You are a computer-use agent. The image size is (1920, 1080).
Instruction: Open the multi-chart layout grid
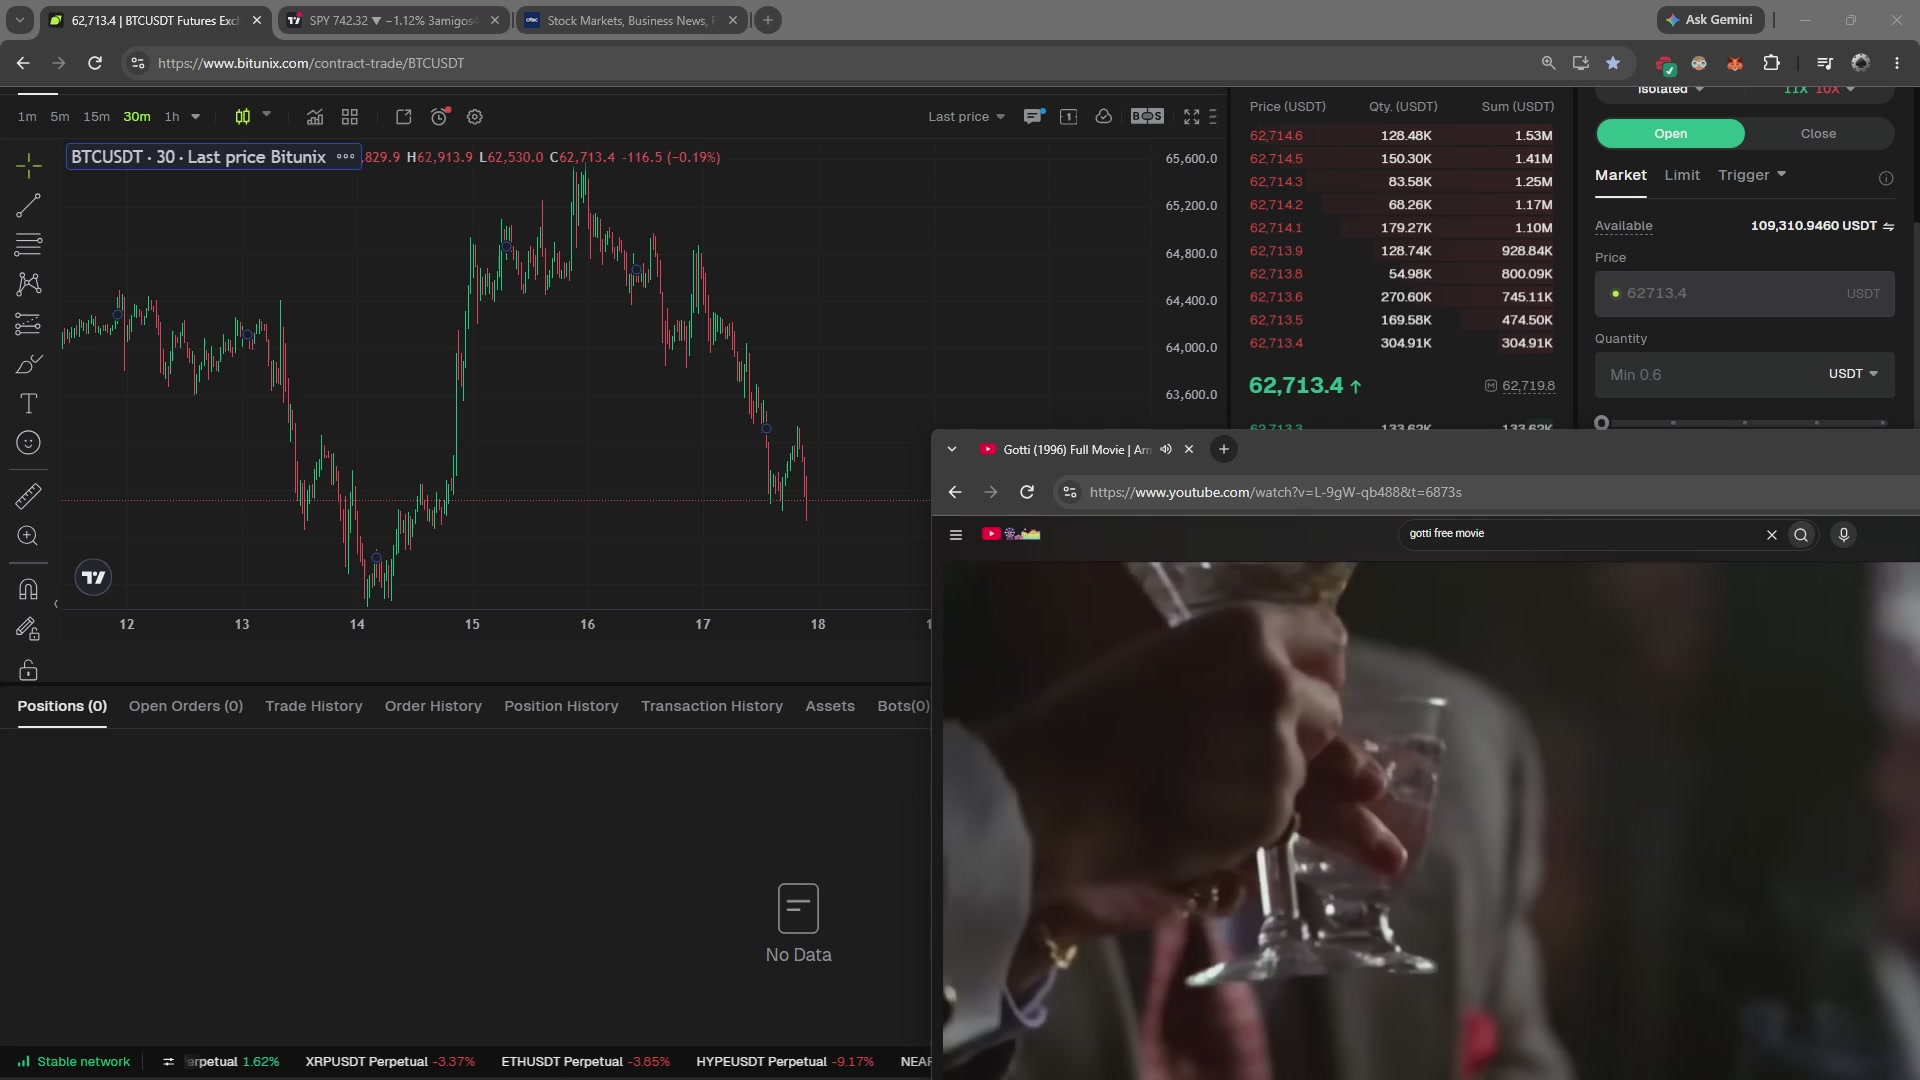point(350,117)
